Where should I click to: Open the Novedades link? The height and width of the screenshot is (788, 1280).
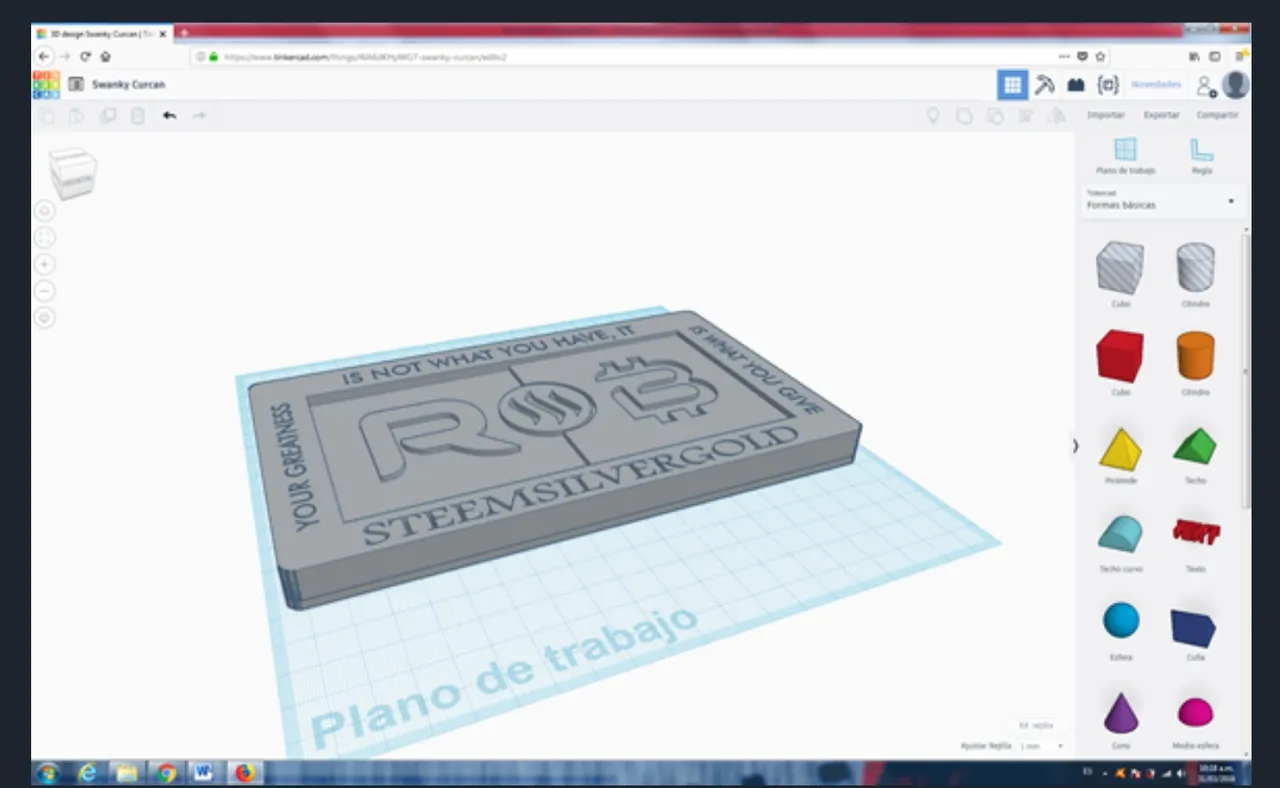(x=1156, y=85)
